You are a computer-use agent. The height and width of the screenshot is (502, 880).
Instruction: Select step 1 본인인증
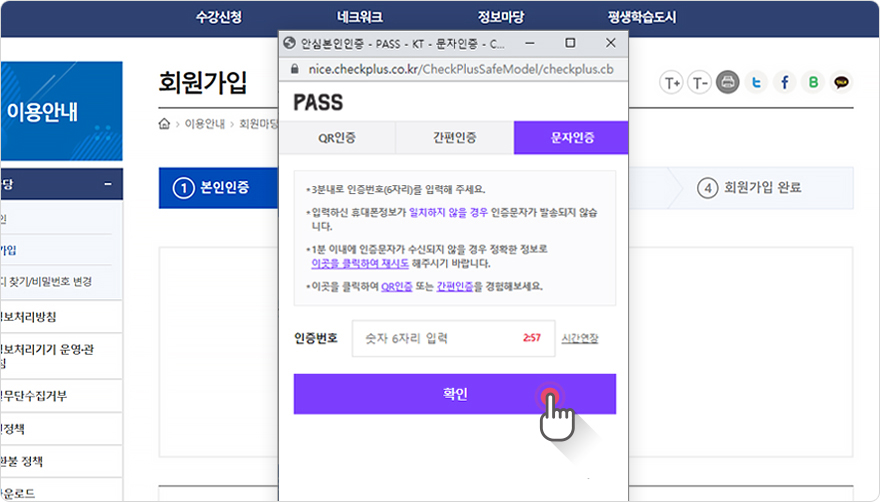click(218, 188)
